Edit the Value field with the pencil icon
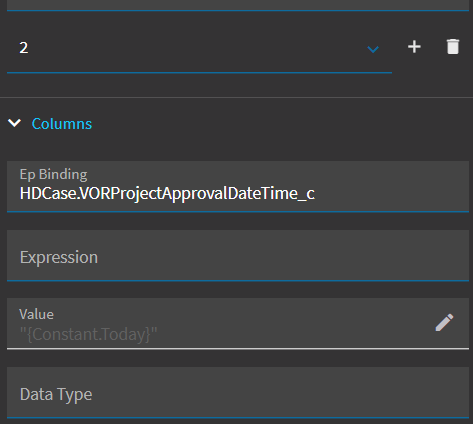The image size is (473, 424). coord(444,322)
